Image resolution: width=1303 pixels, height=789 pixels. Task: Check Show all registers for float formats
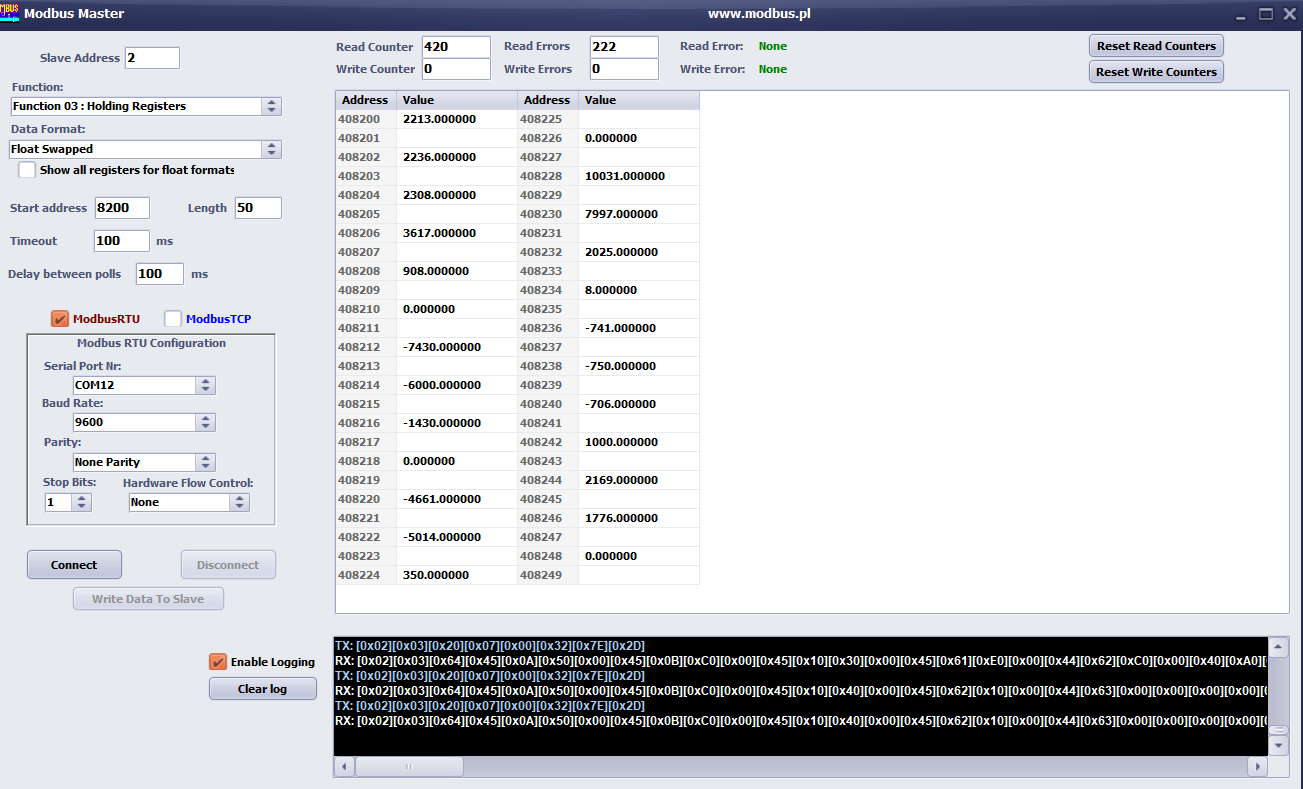(27, 170)
